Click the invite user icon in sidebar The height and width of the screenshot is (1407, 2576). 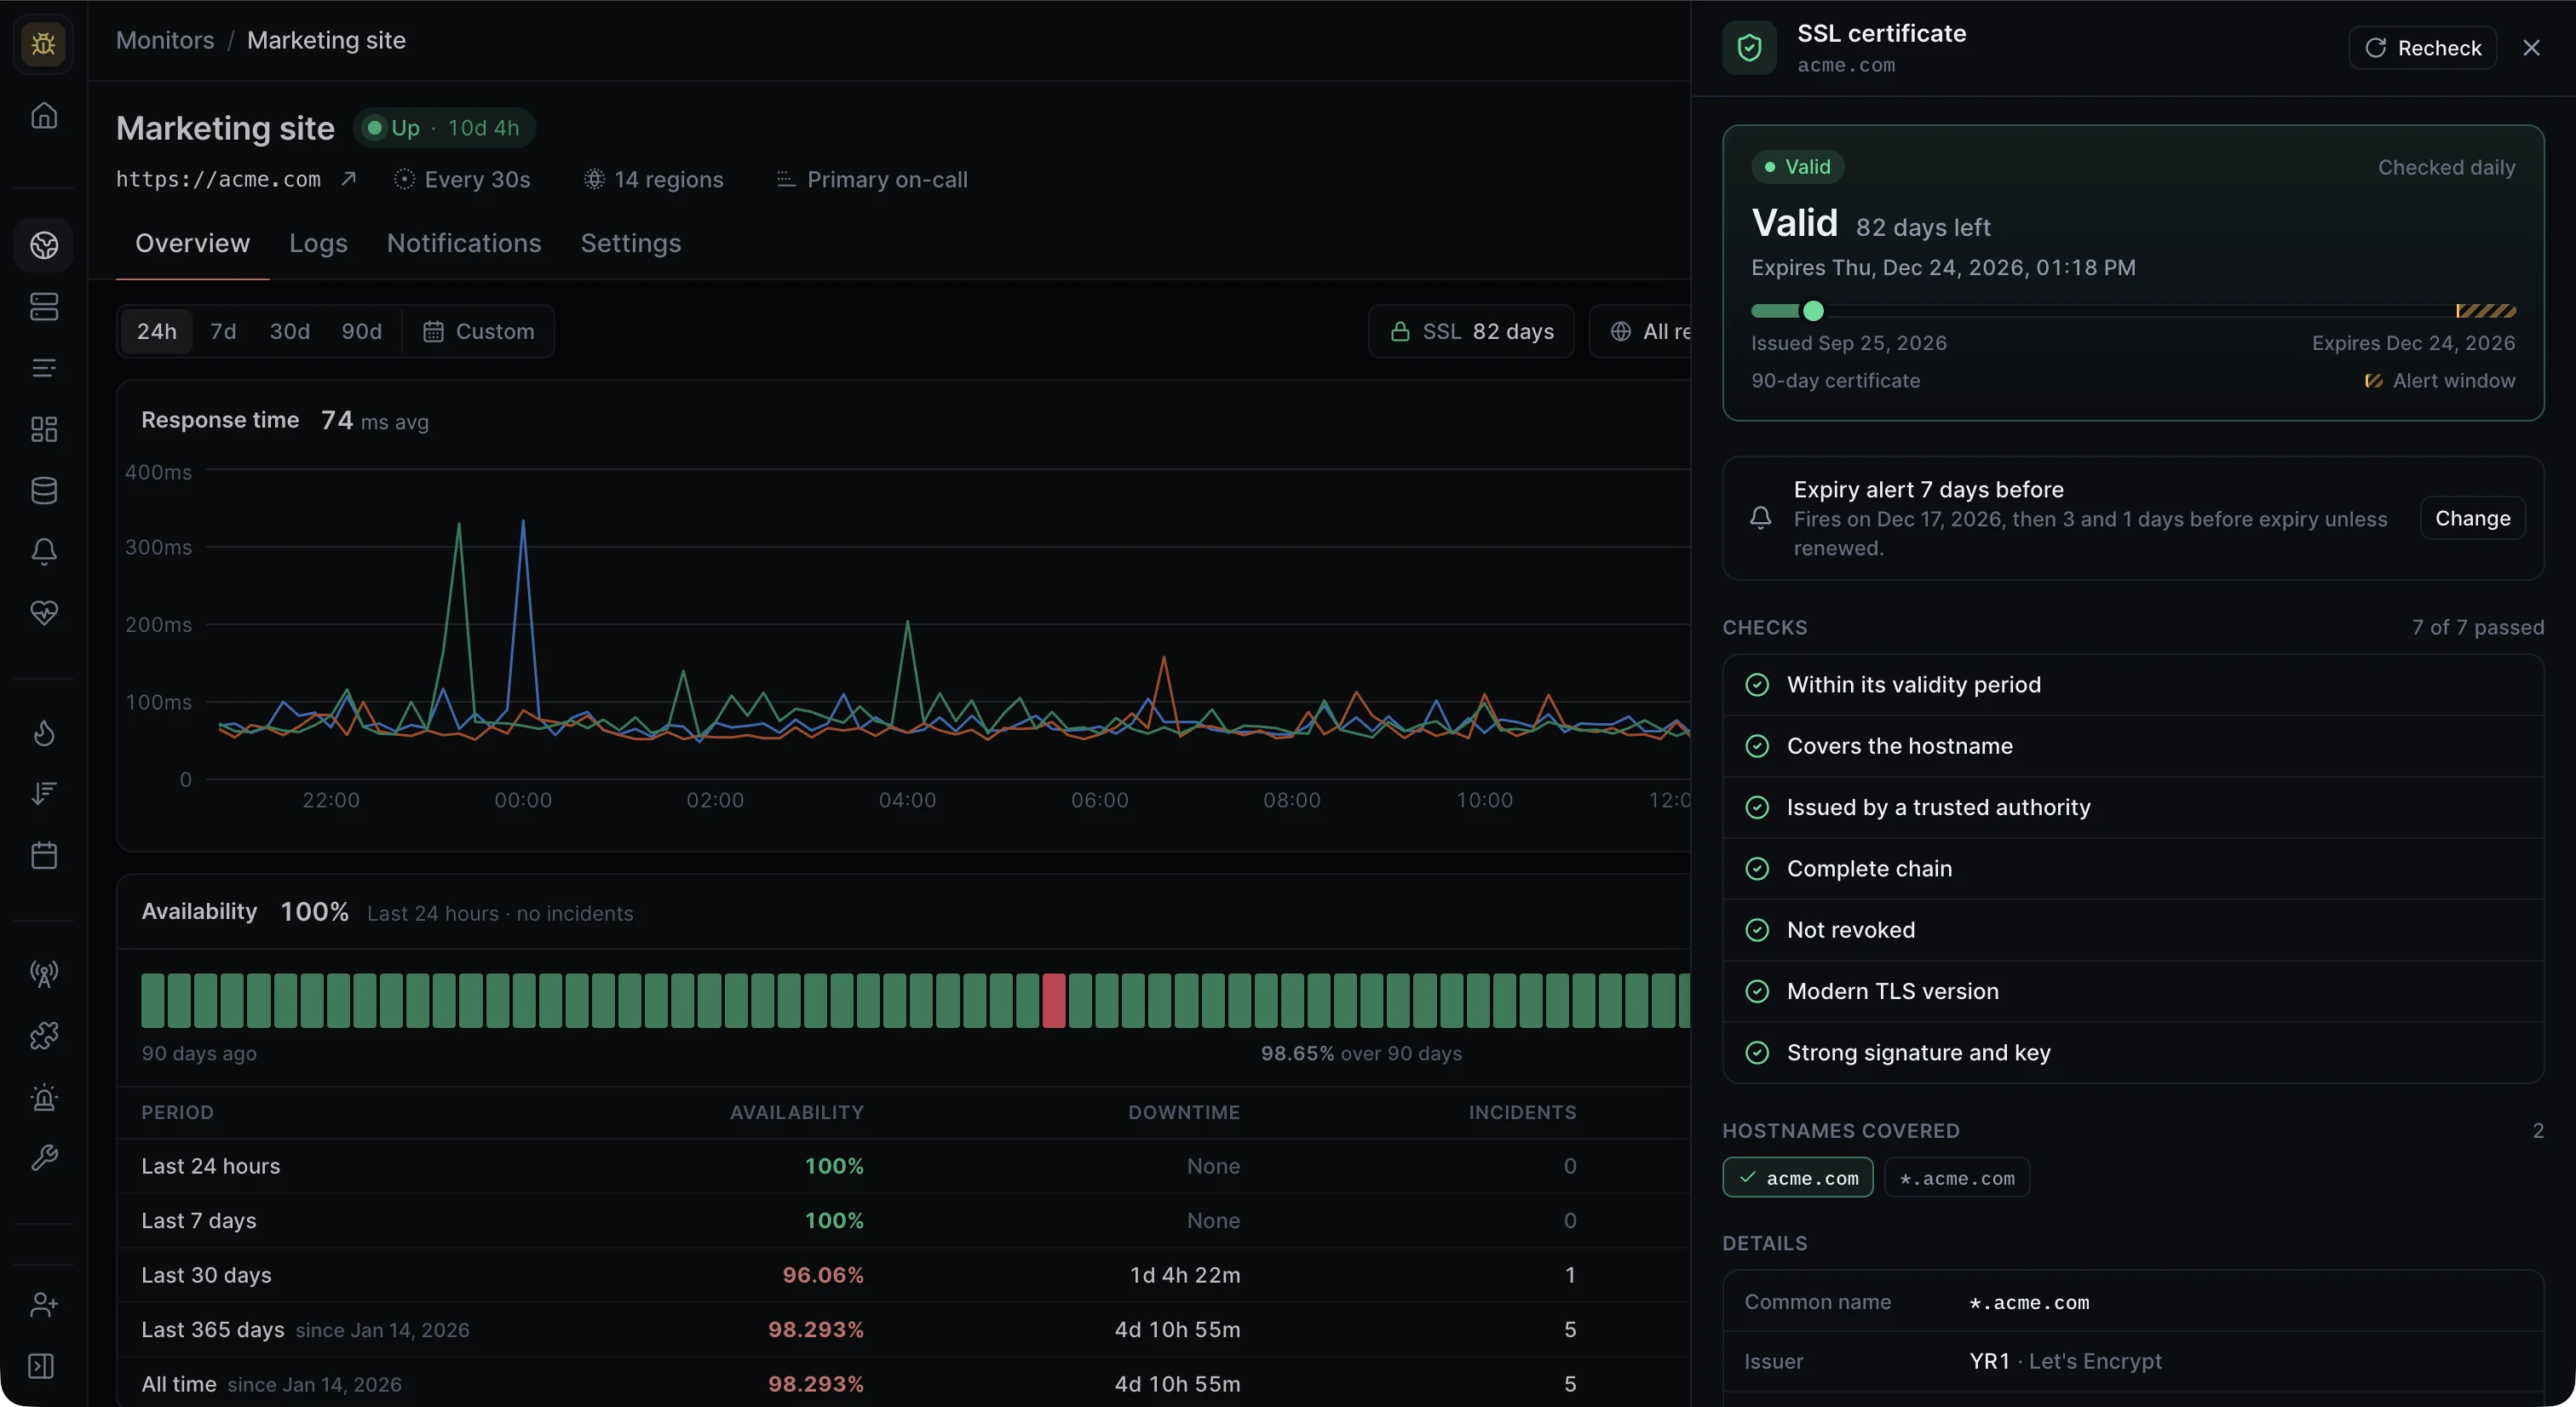coord(44,1304)
